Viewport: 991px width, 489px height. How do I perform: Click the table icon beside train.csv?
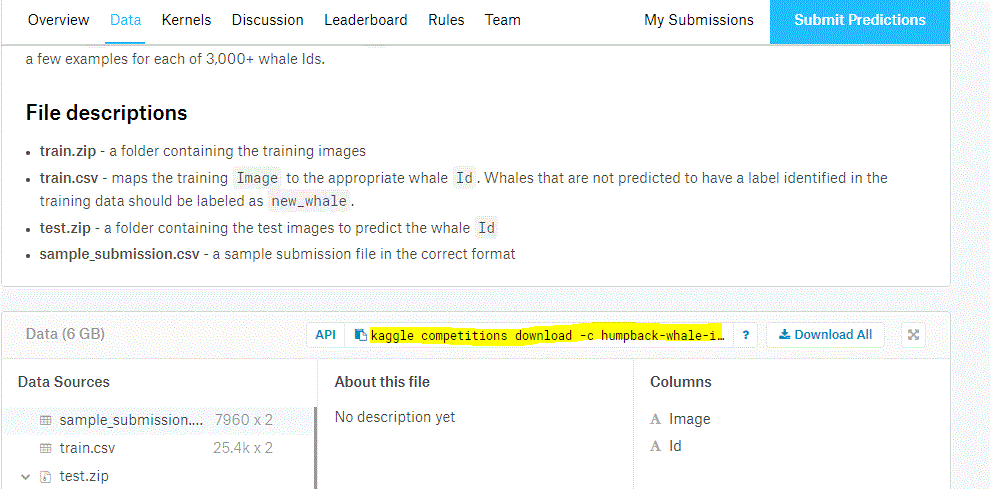pyautogui.click(x=45, y=448)
